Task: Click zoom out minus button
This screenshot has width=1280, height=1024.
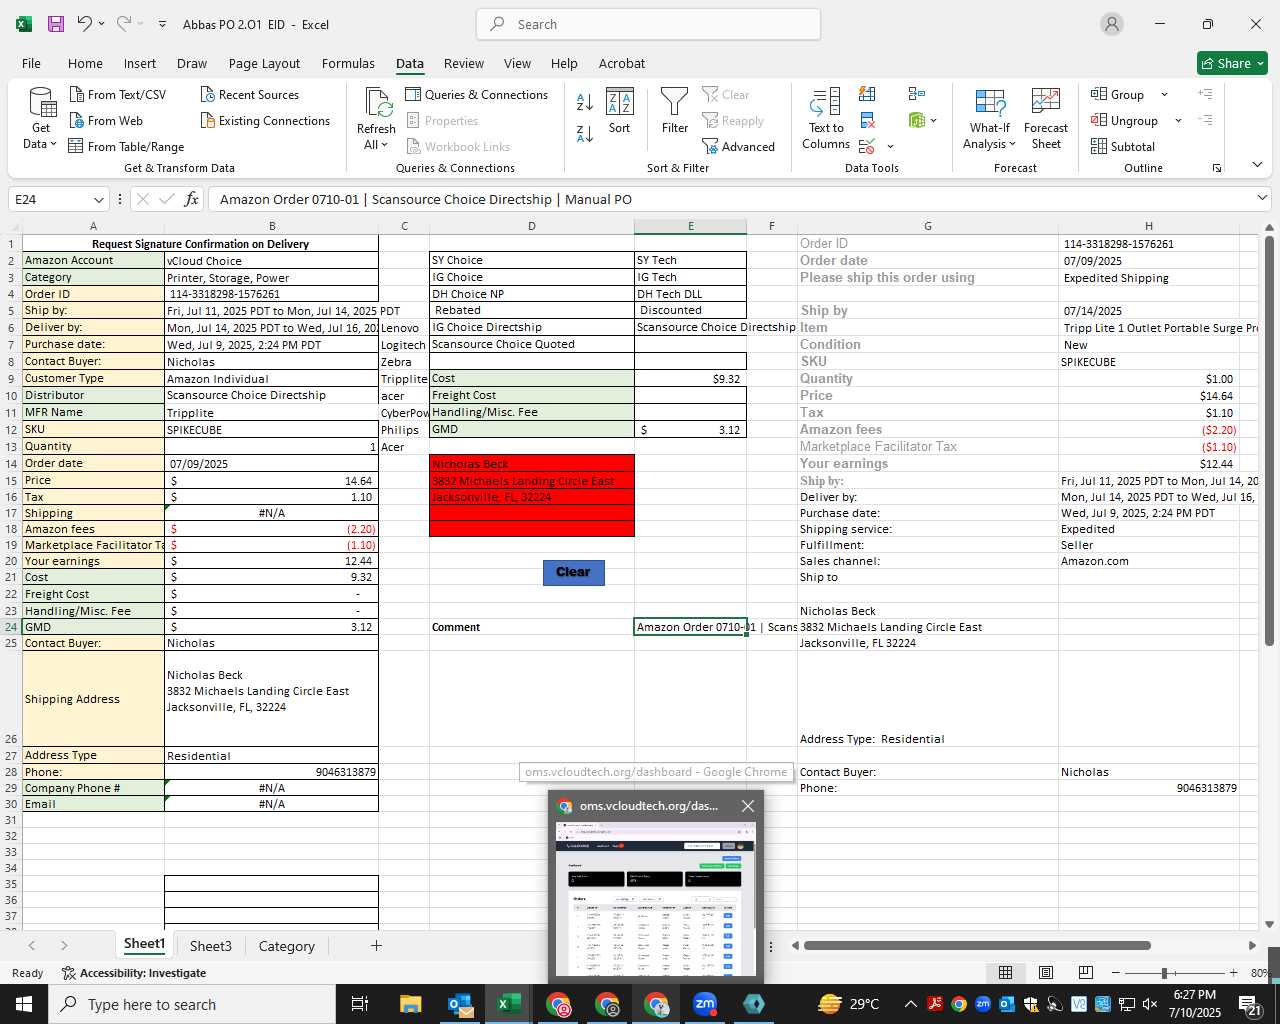Action: point(1116,973)
